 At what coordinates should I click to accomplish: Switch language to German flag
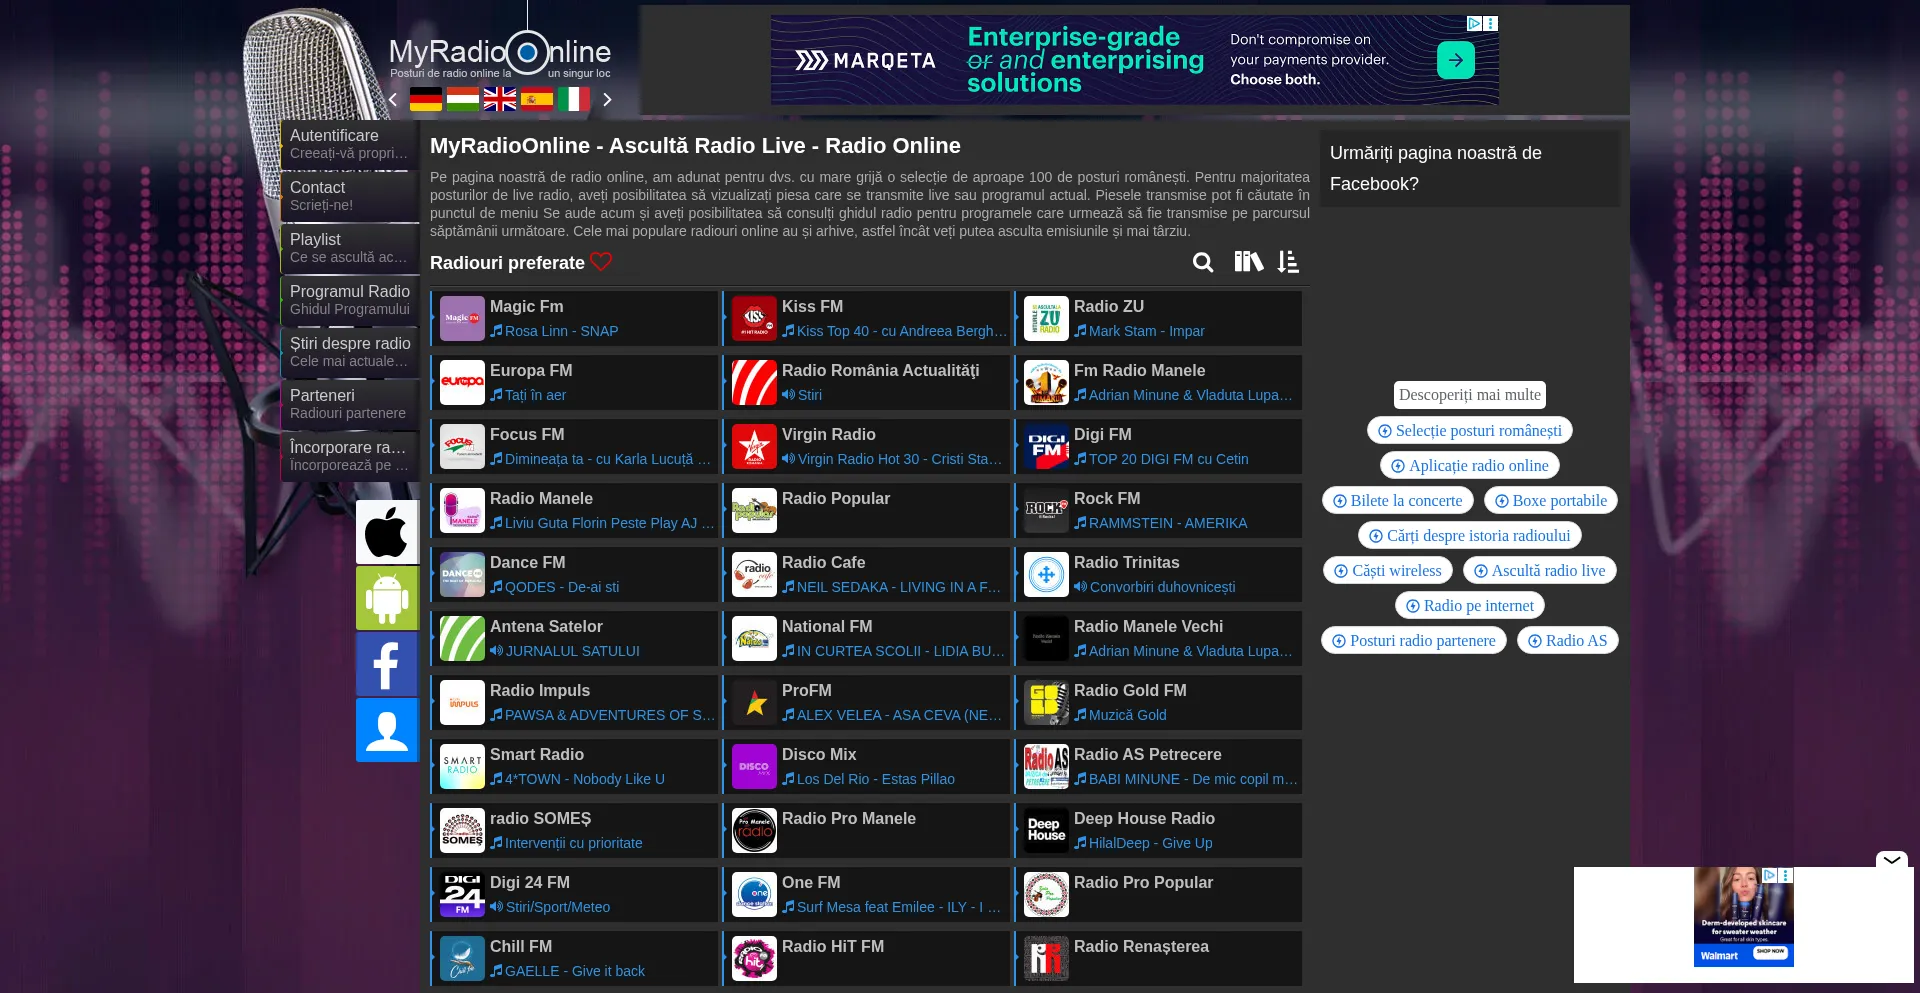pos(426,99)
